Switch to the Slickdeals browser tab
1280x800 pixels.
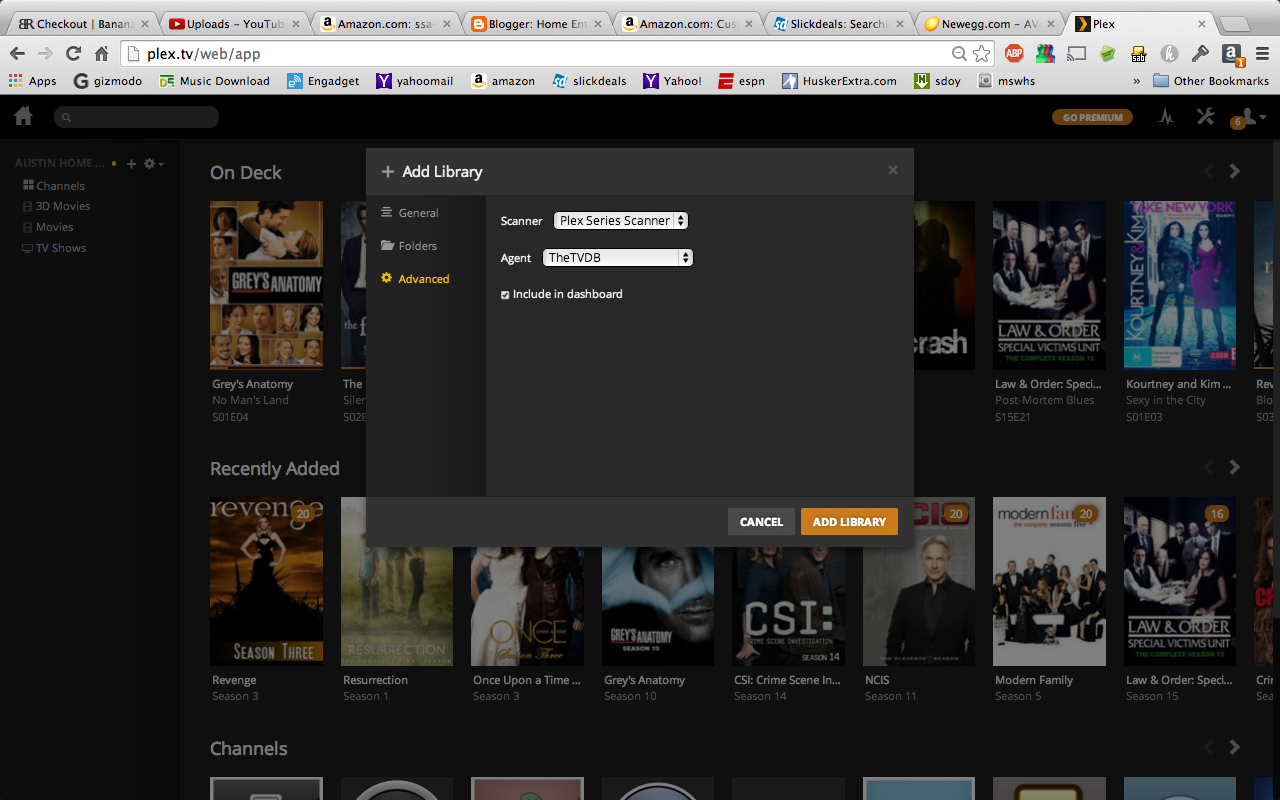point(838,23)
